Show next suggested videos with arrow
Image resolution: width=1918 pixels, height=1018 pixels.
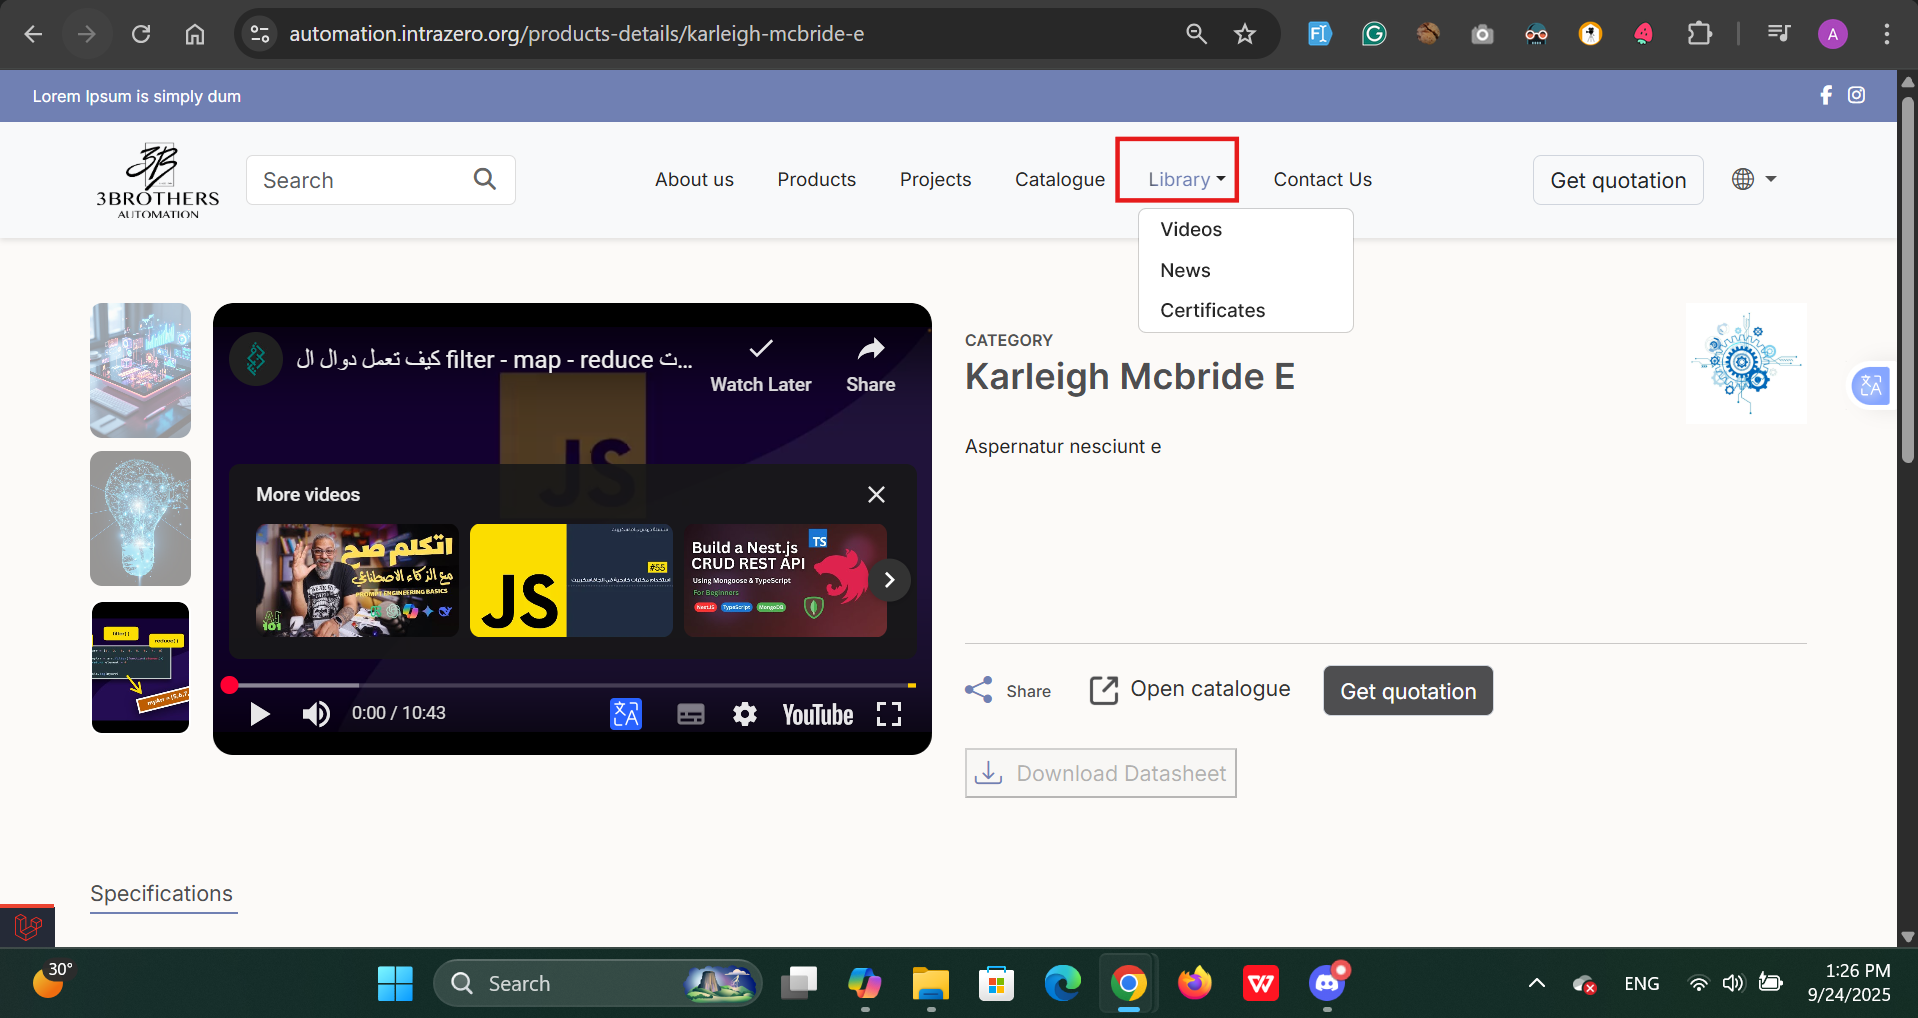coord(889,580)
